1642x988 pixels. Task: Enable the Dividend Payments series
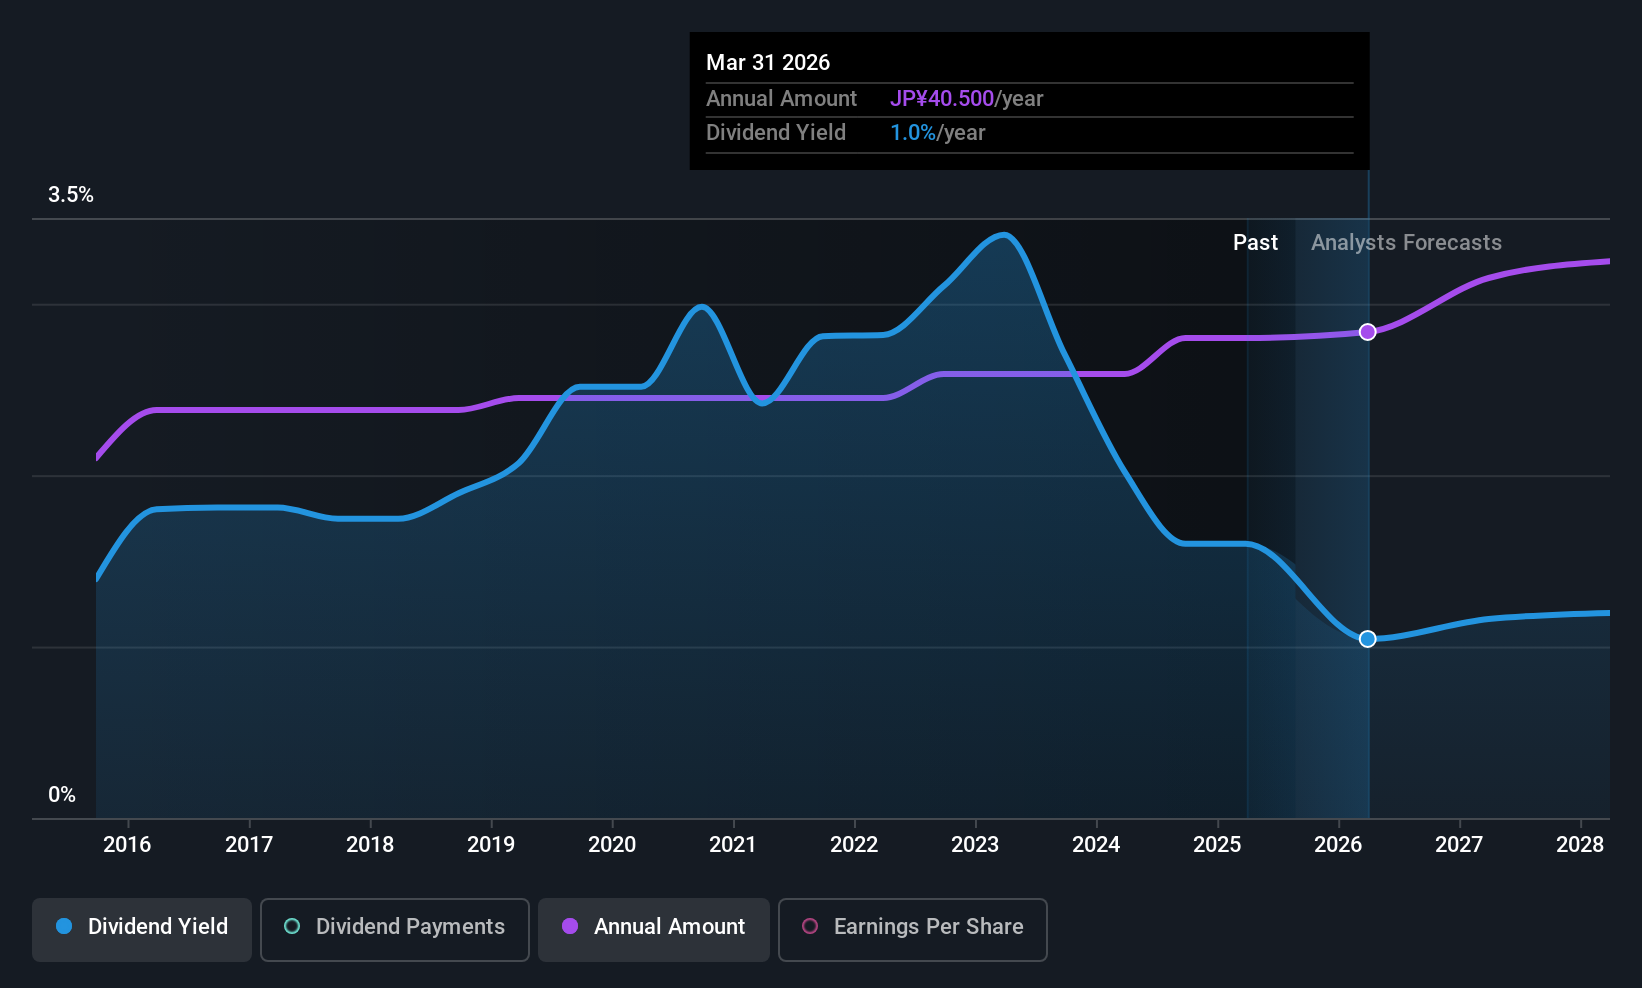[x=395, y=929]
